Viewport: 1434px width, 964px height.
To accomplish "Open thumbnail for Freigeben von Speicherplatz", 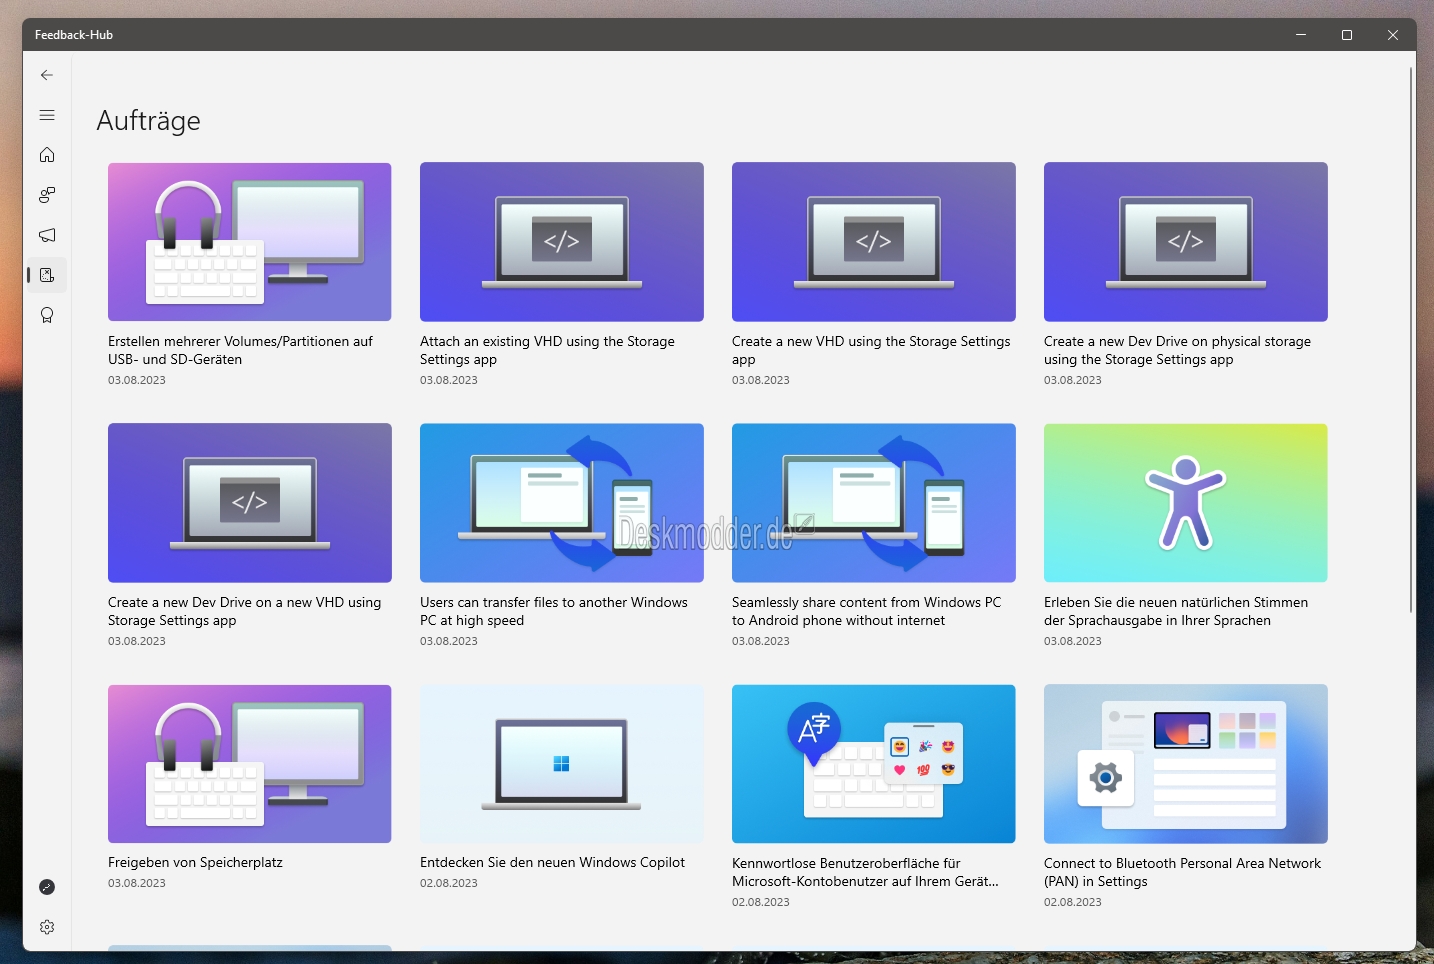I will point(250,764).
